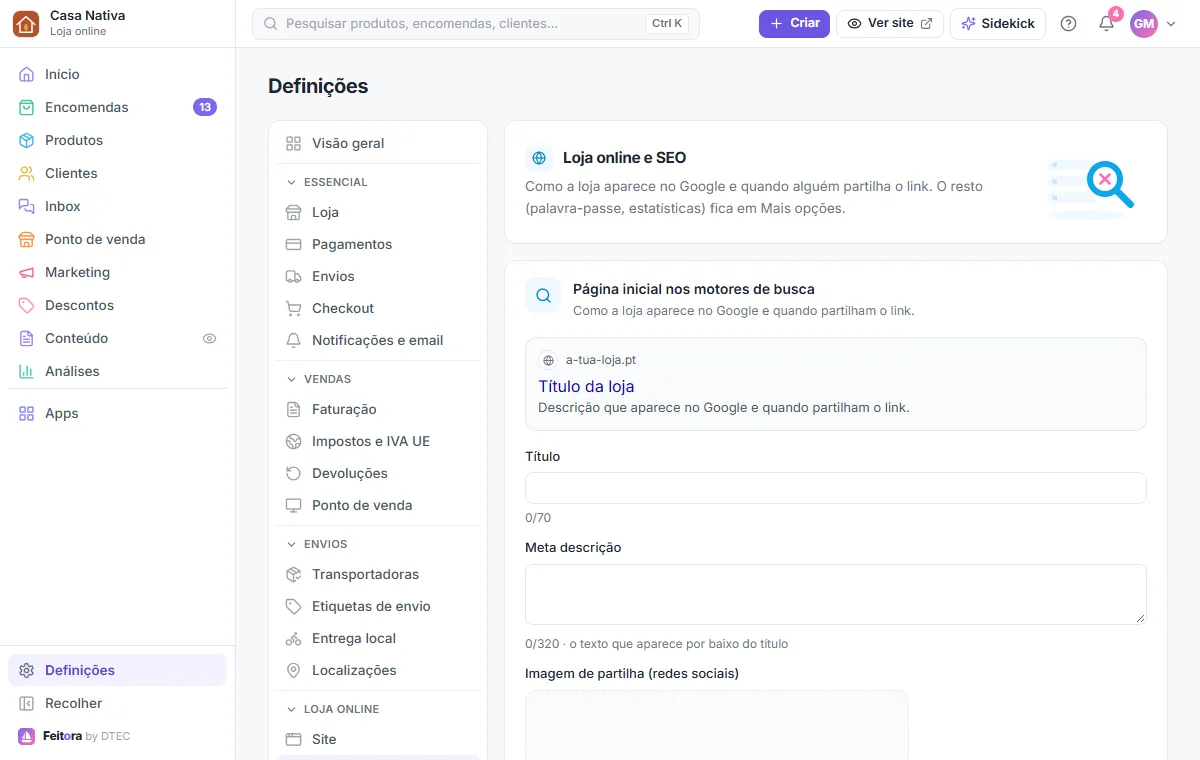The height and width of the screenshot is (760, 1200).
Task: Open Etiquetas de envio settings
Action: point(378,606)
